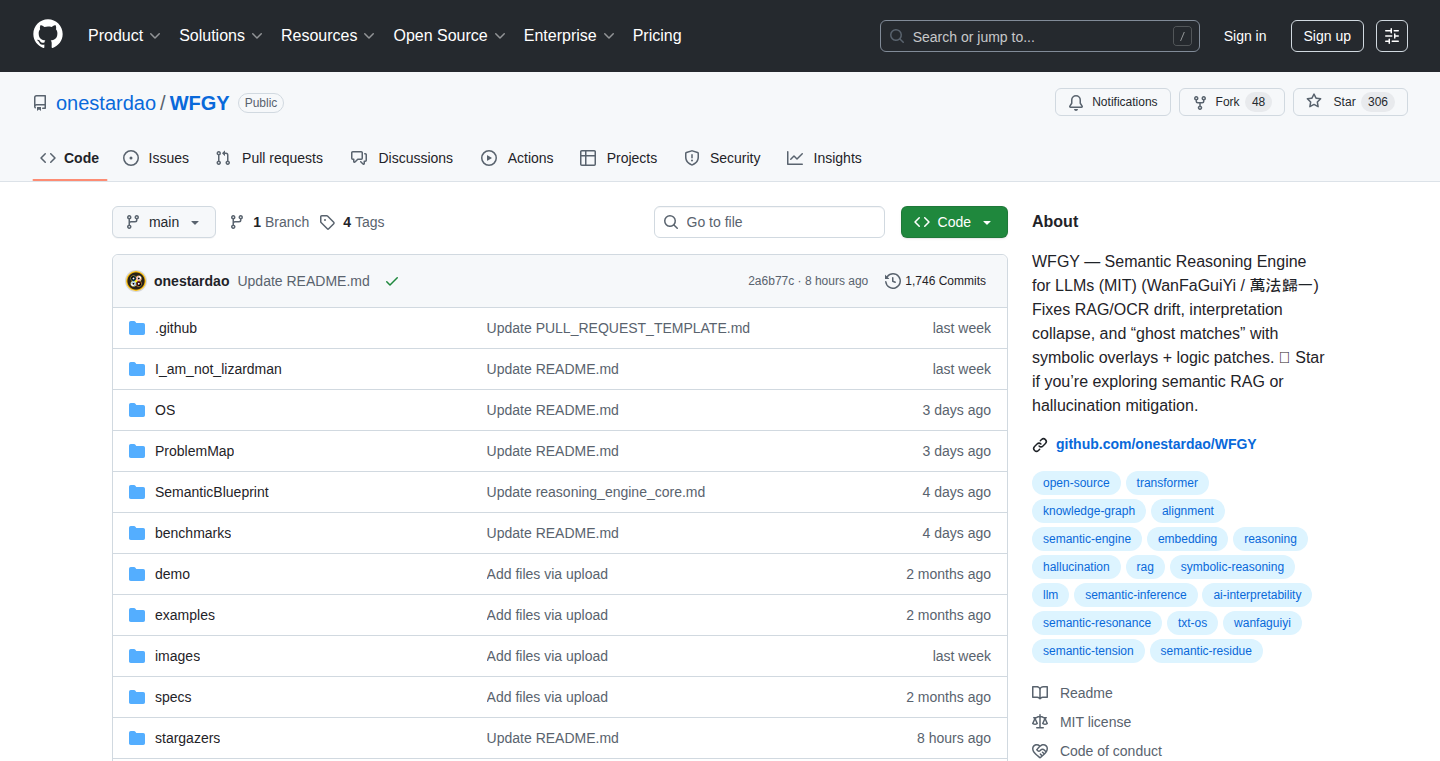The height and width of the screenshot is (761, 1440).
Task: Select the symbolic-reasoning topic tag
Action: pos(1232,567)
